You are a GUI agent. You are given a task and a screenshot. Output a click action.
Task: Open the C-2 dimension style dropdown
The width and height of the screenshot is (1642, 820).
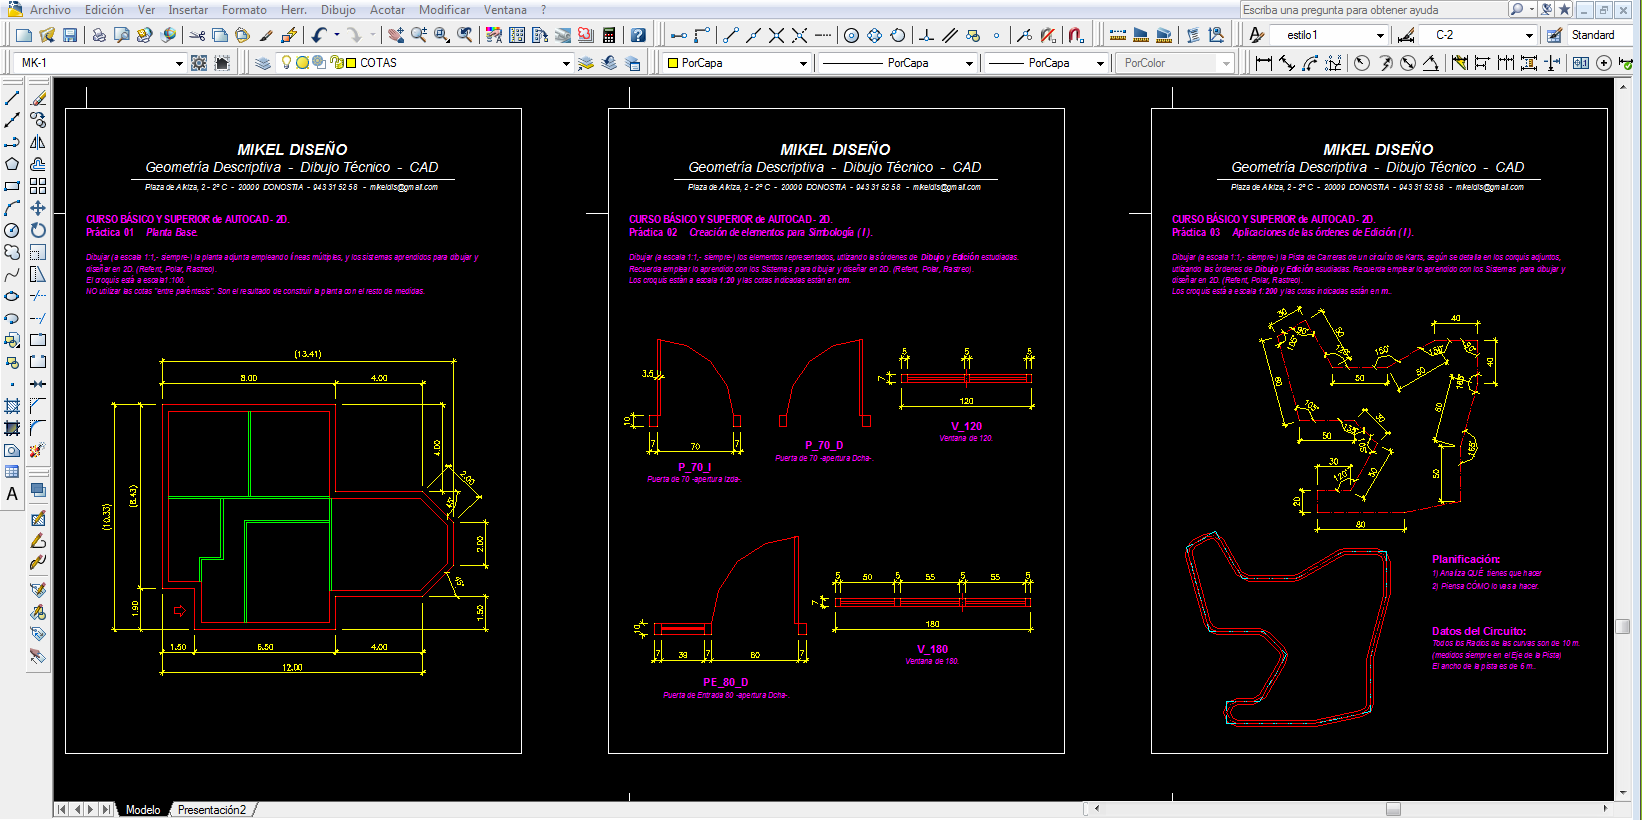pyautogui.click(x=1529, y=35)
